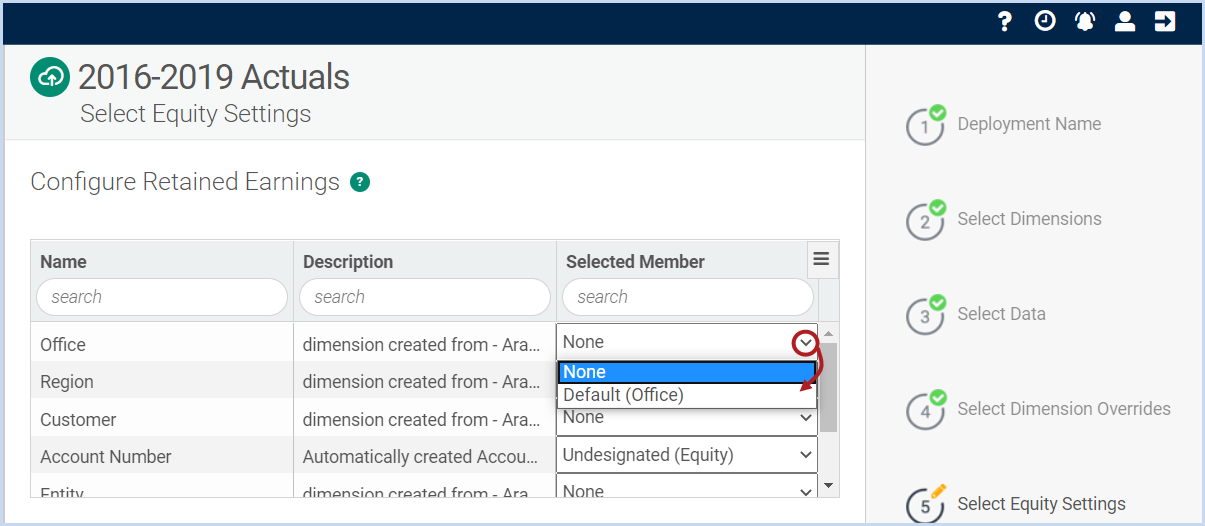Open the help question mark in top bar
This screenshot has height=526, width=1205.
click(x=1006, y=21)
